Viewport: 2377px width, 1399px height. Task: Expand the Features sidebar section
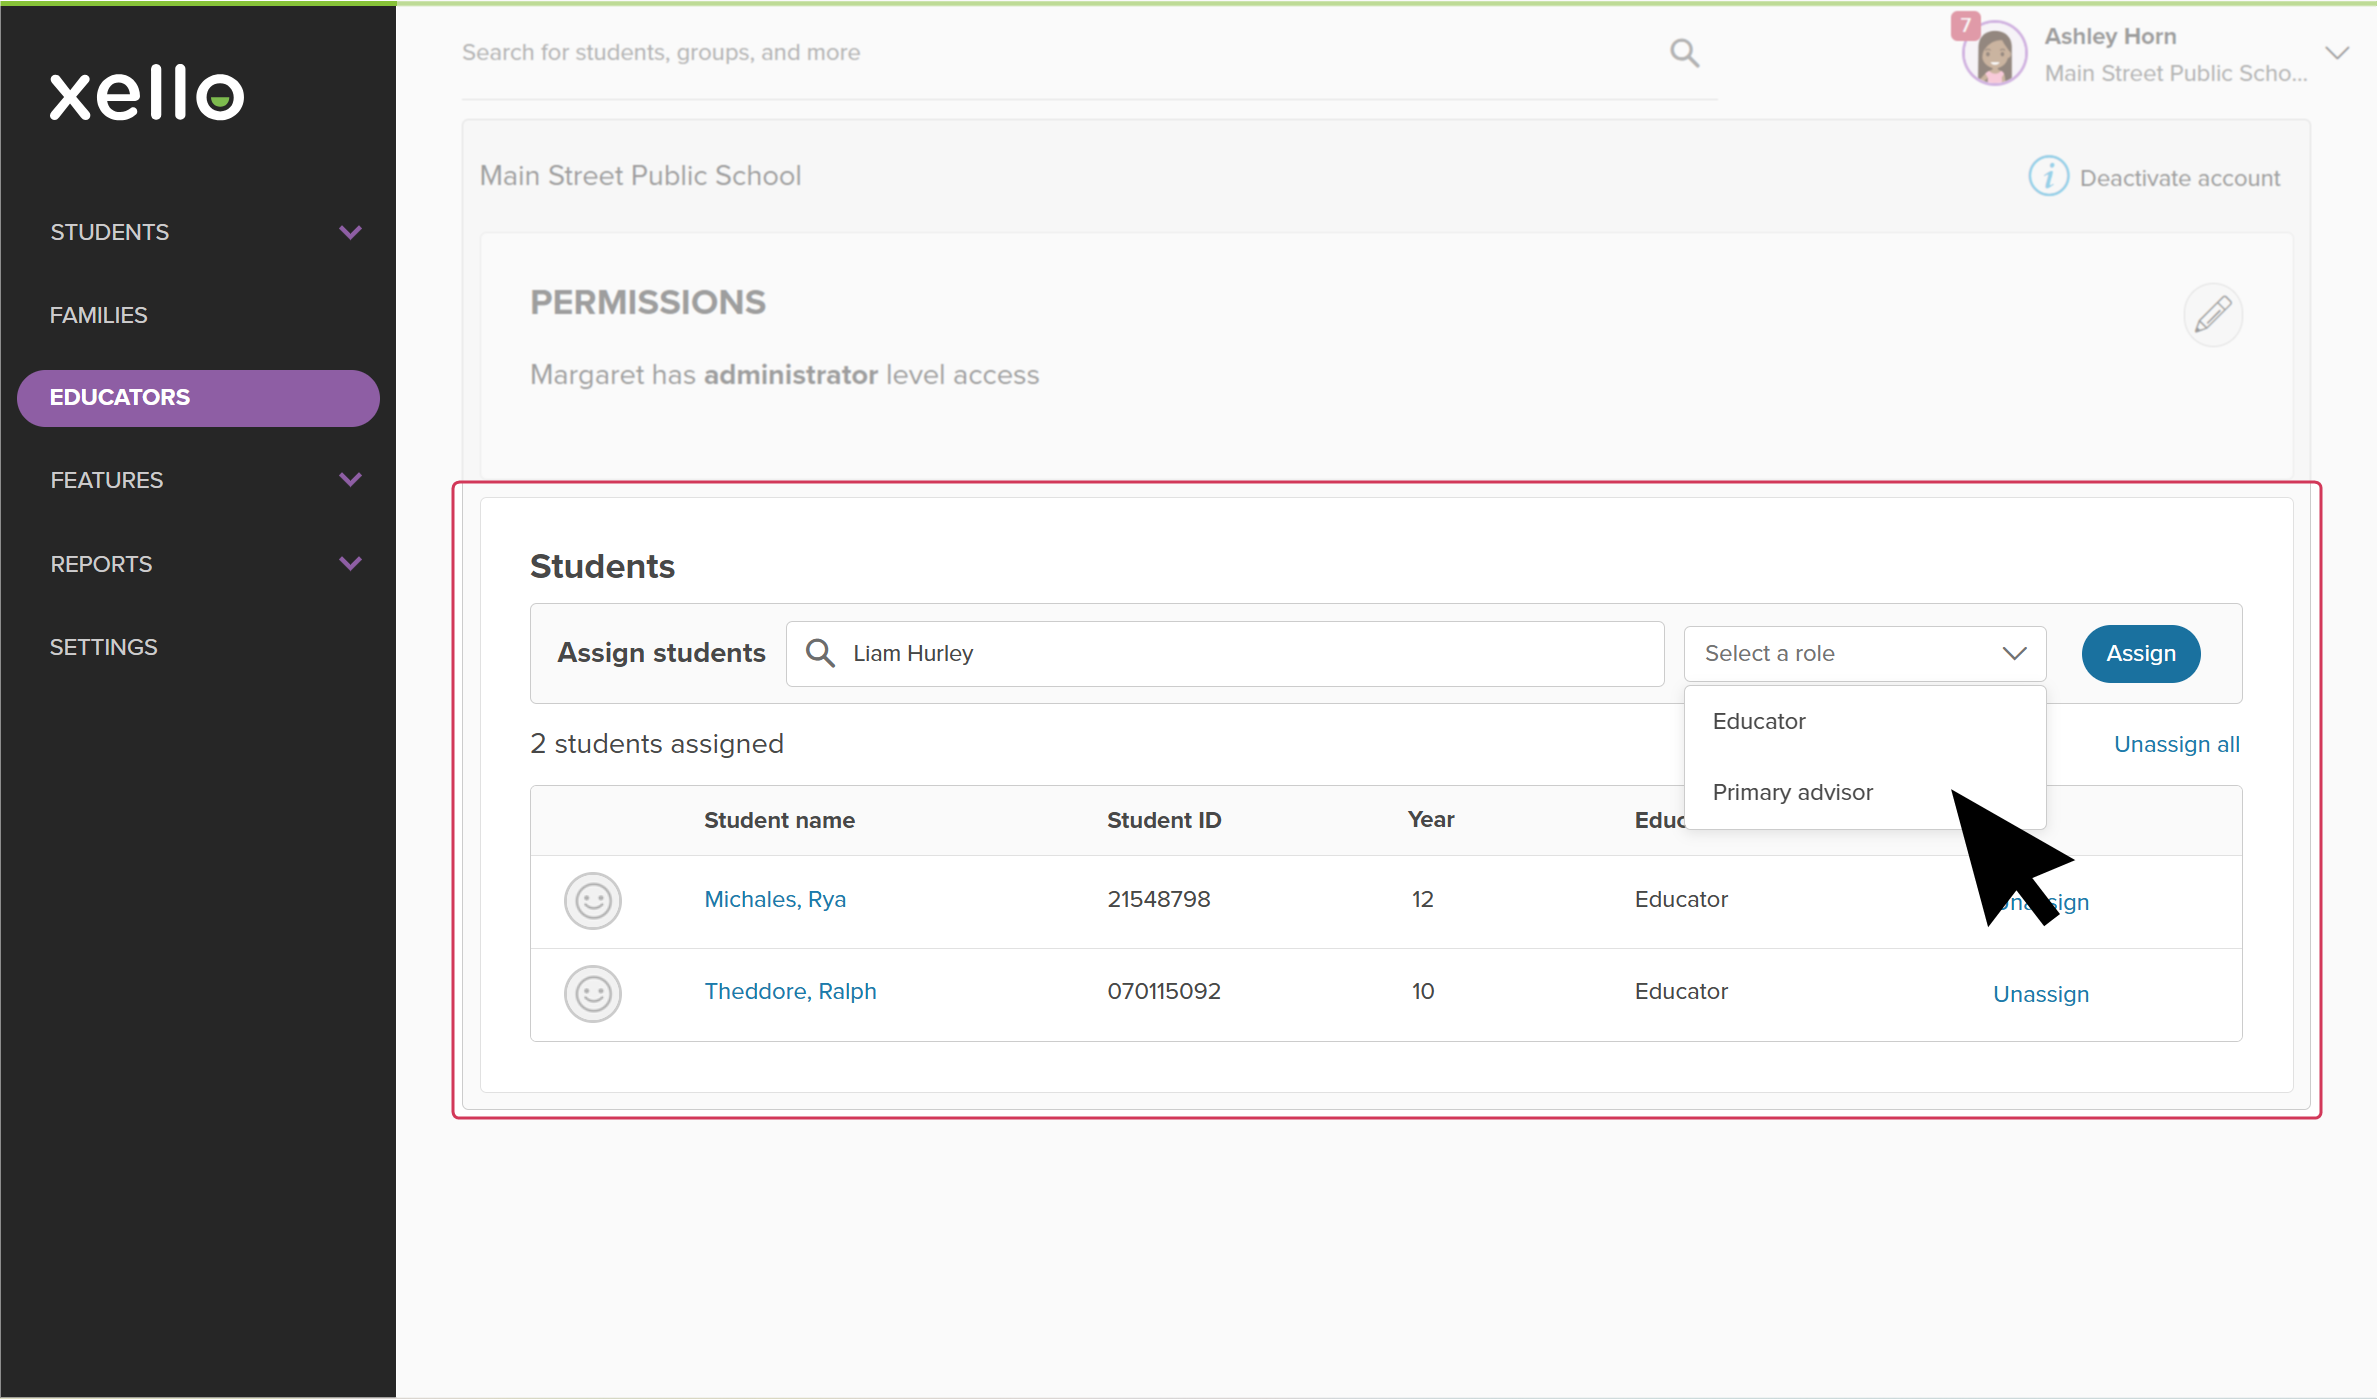(x=350, y=480)
